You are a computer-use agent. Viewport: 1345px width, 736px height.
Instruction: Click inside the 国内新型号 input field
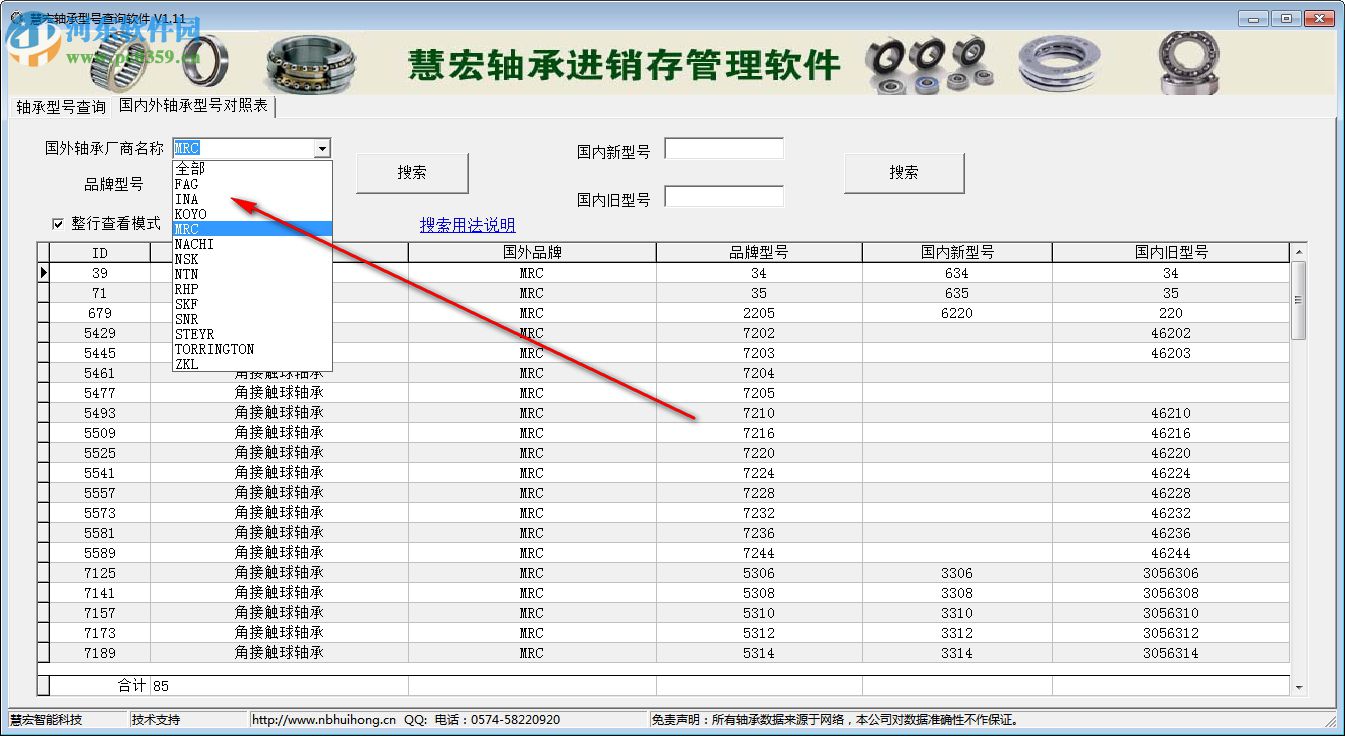724,147
